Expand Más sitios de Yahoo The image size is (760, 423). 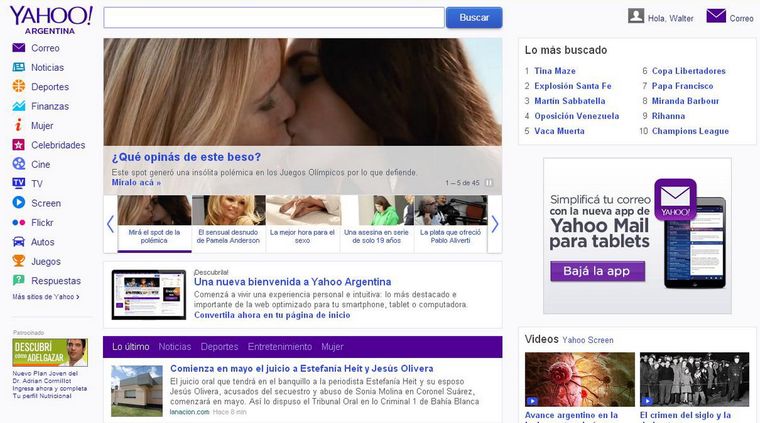click(46, 297)
